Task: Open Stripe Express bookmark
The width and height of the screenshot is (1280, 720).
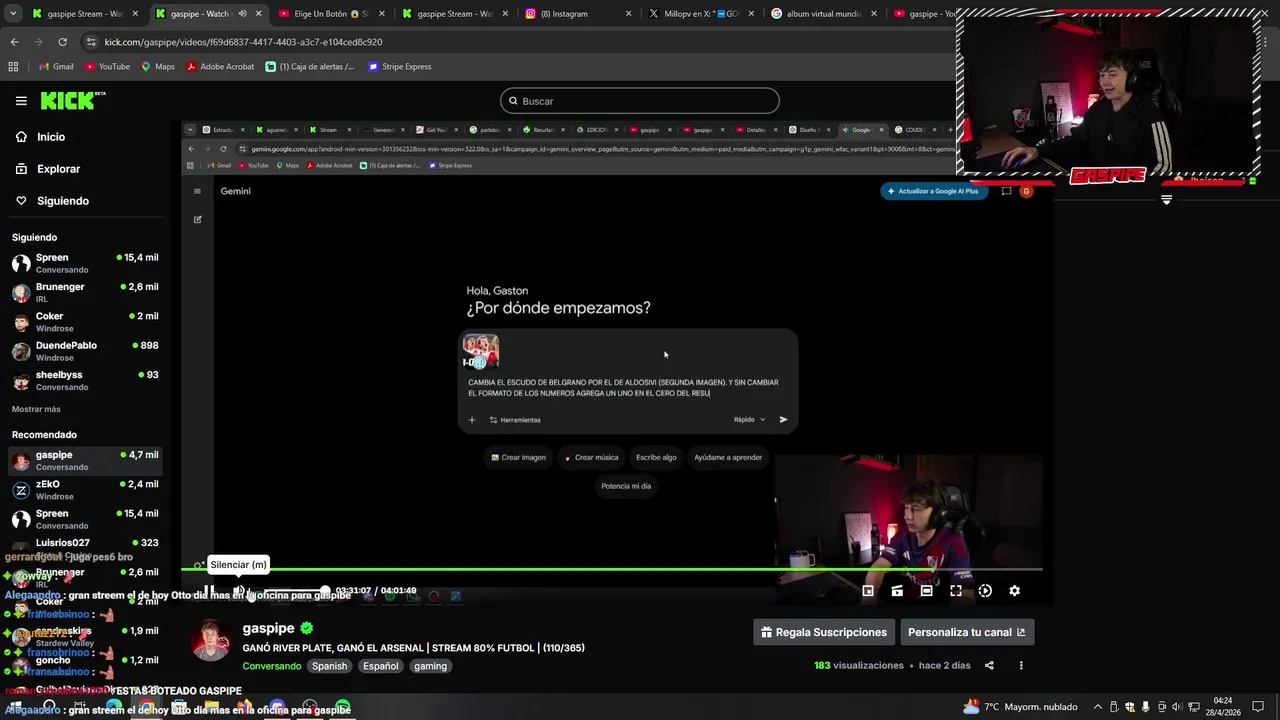Action: coord(400,67)
